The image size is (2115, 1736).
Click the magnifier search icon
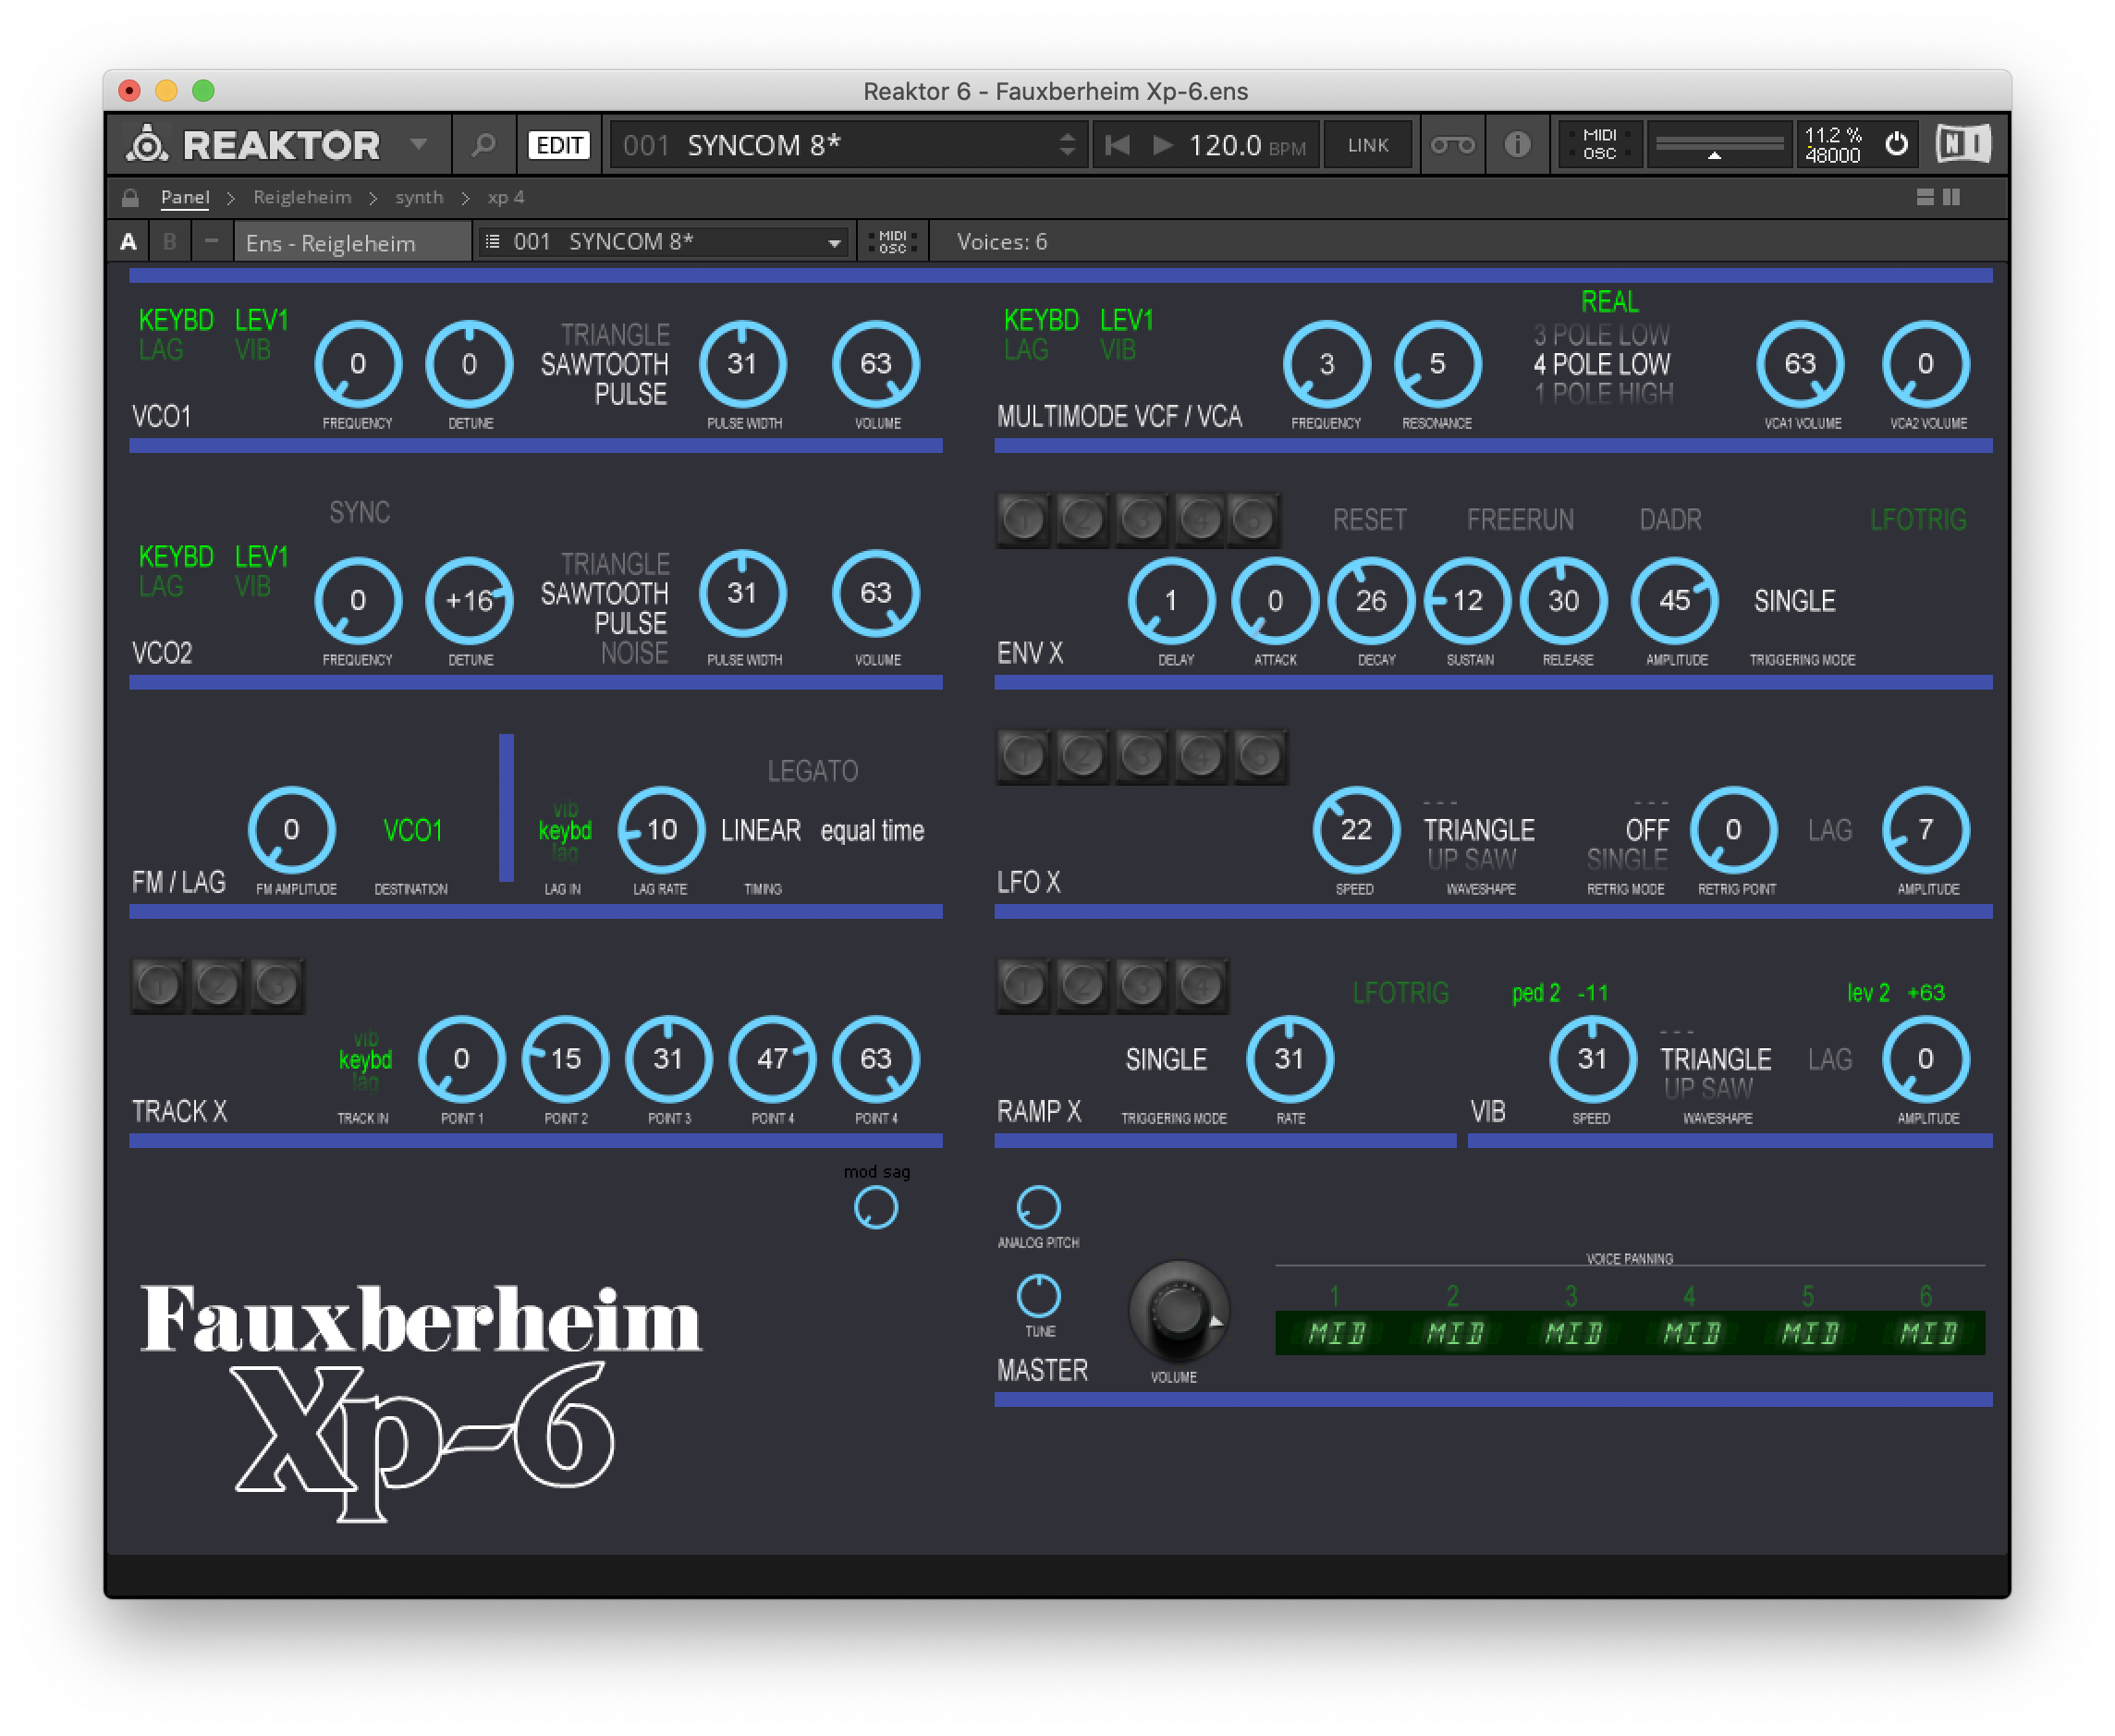[484, 145]
